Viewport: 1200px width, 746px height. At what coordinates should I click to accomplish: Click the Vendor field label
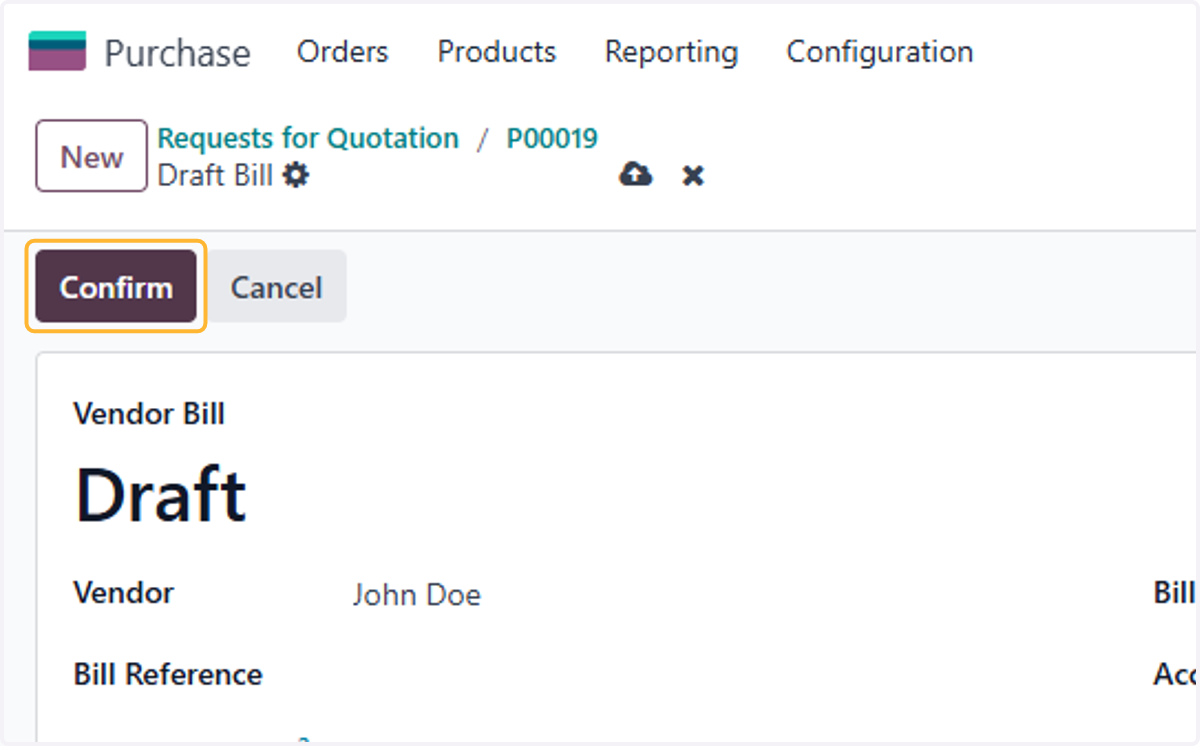point(124,593)
